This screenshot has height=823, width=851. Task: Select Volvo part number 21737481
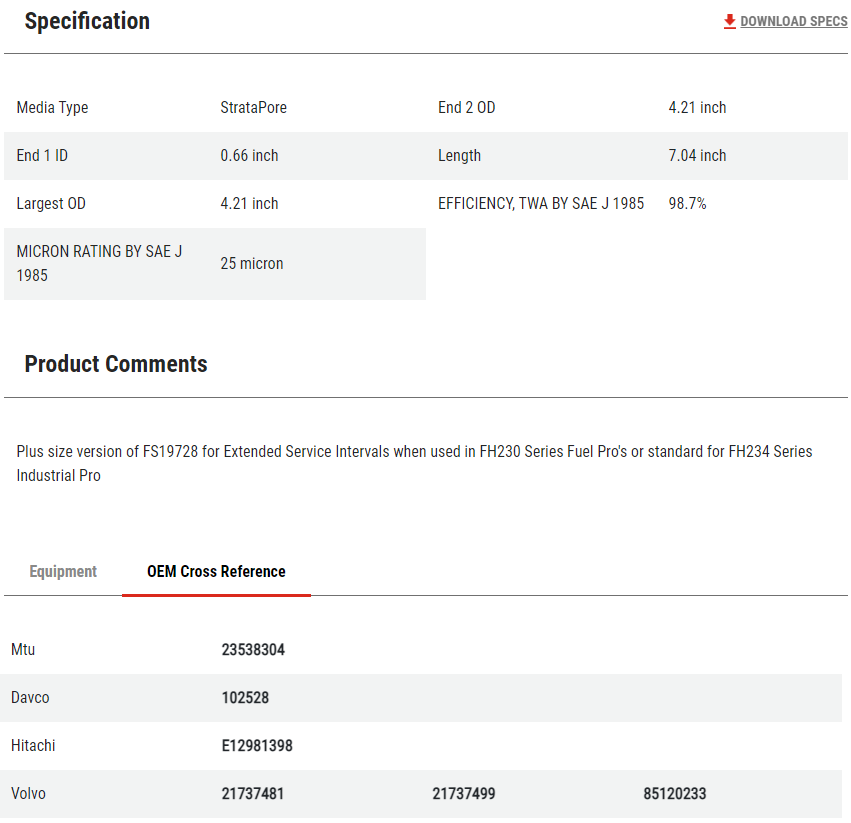point(253,794)
